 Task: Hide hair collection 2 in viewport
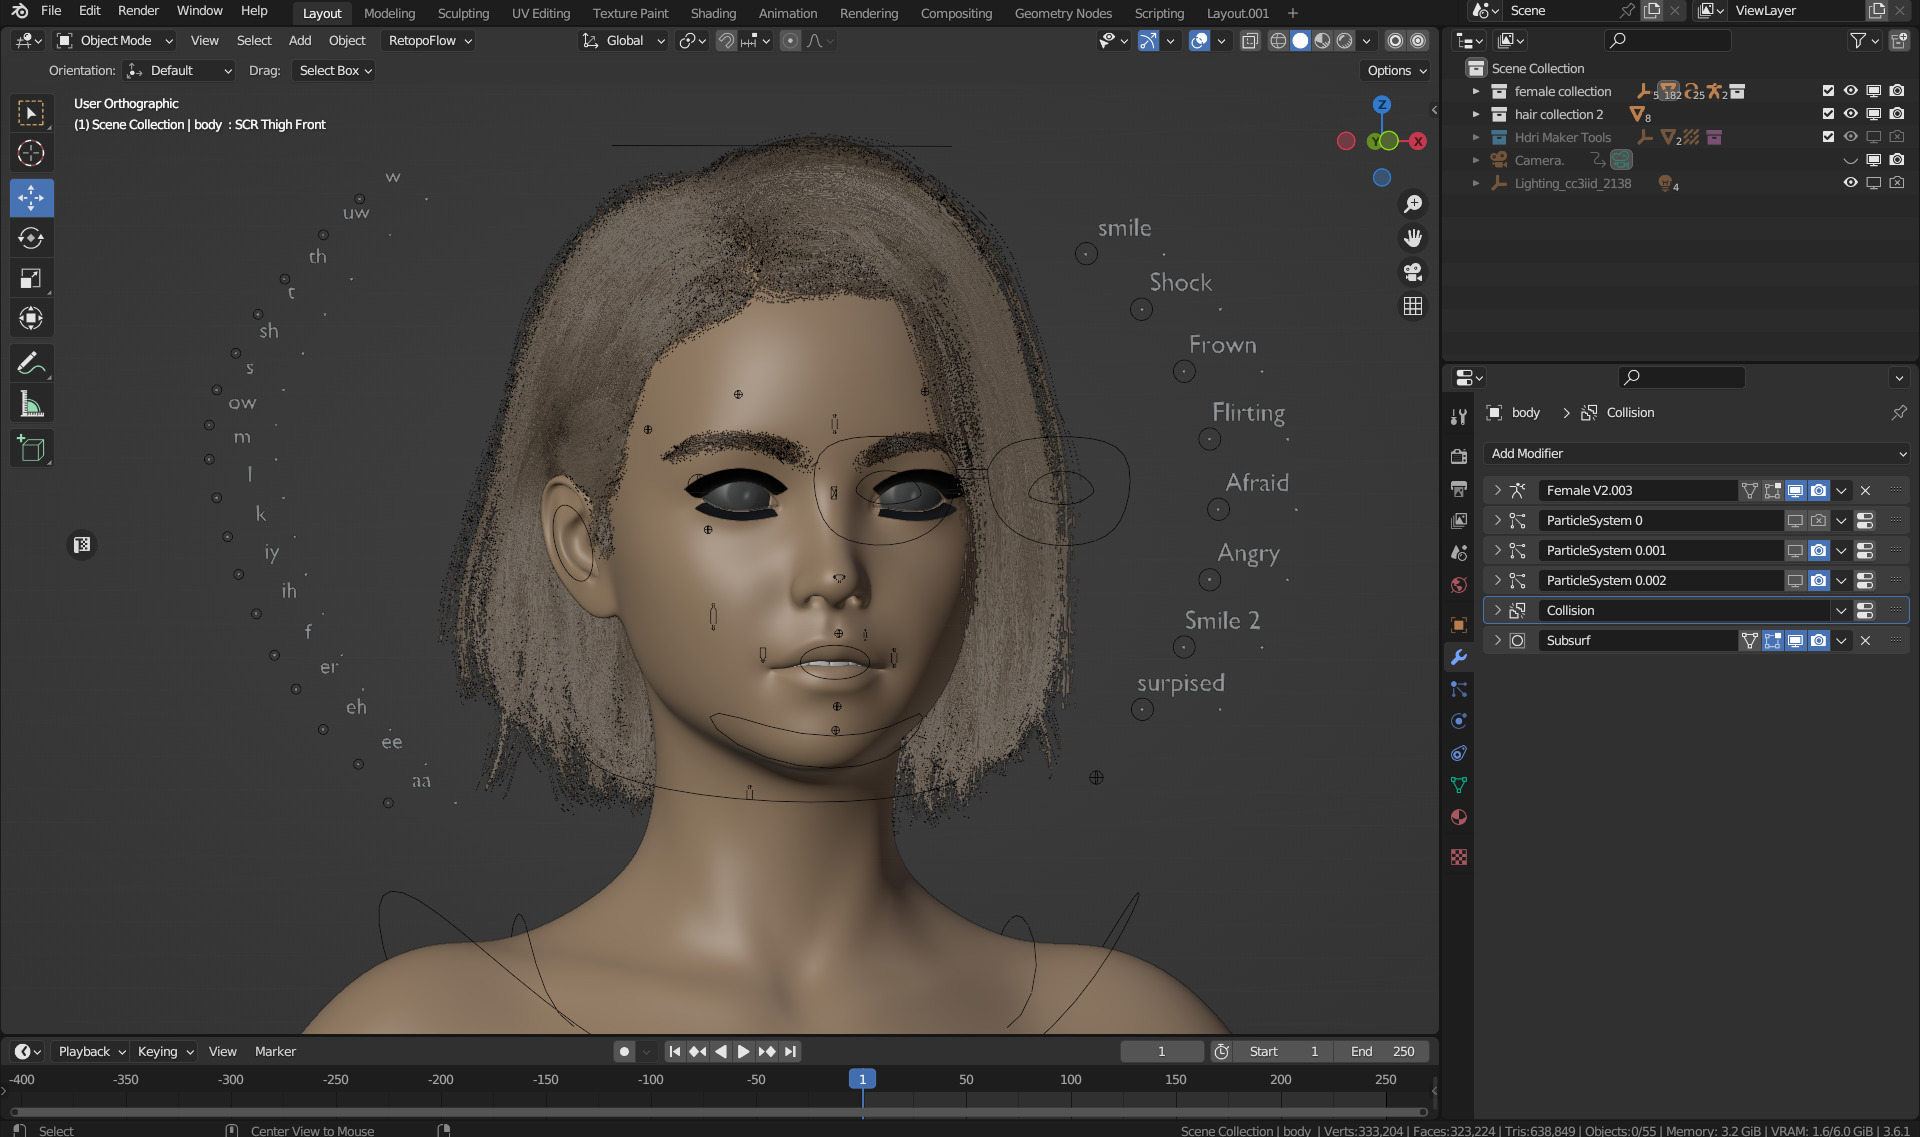point(1851,114)
